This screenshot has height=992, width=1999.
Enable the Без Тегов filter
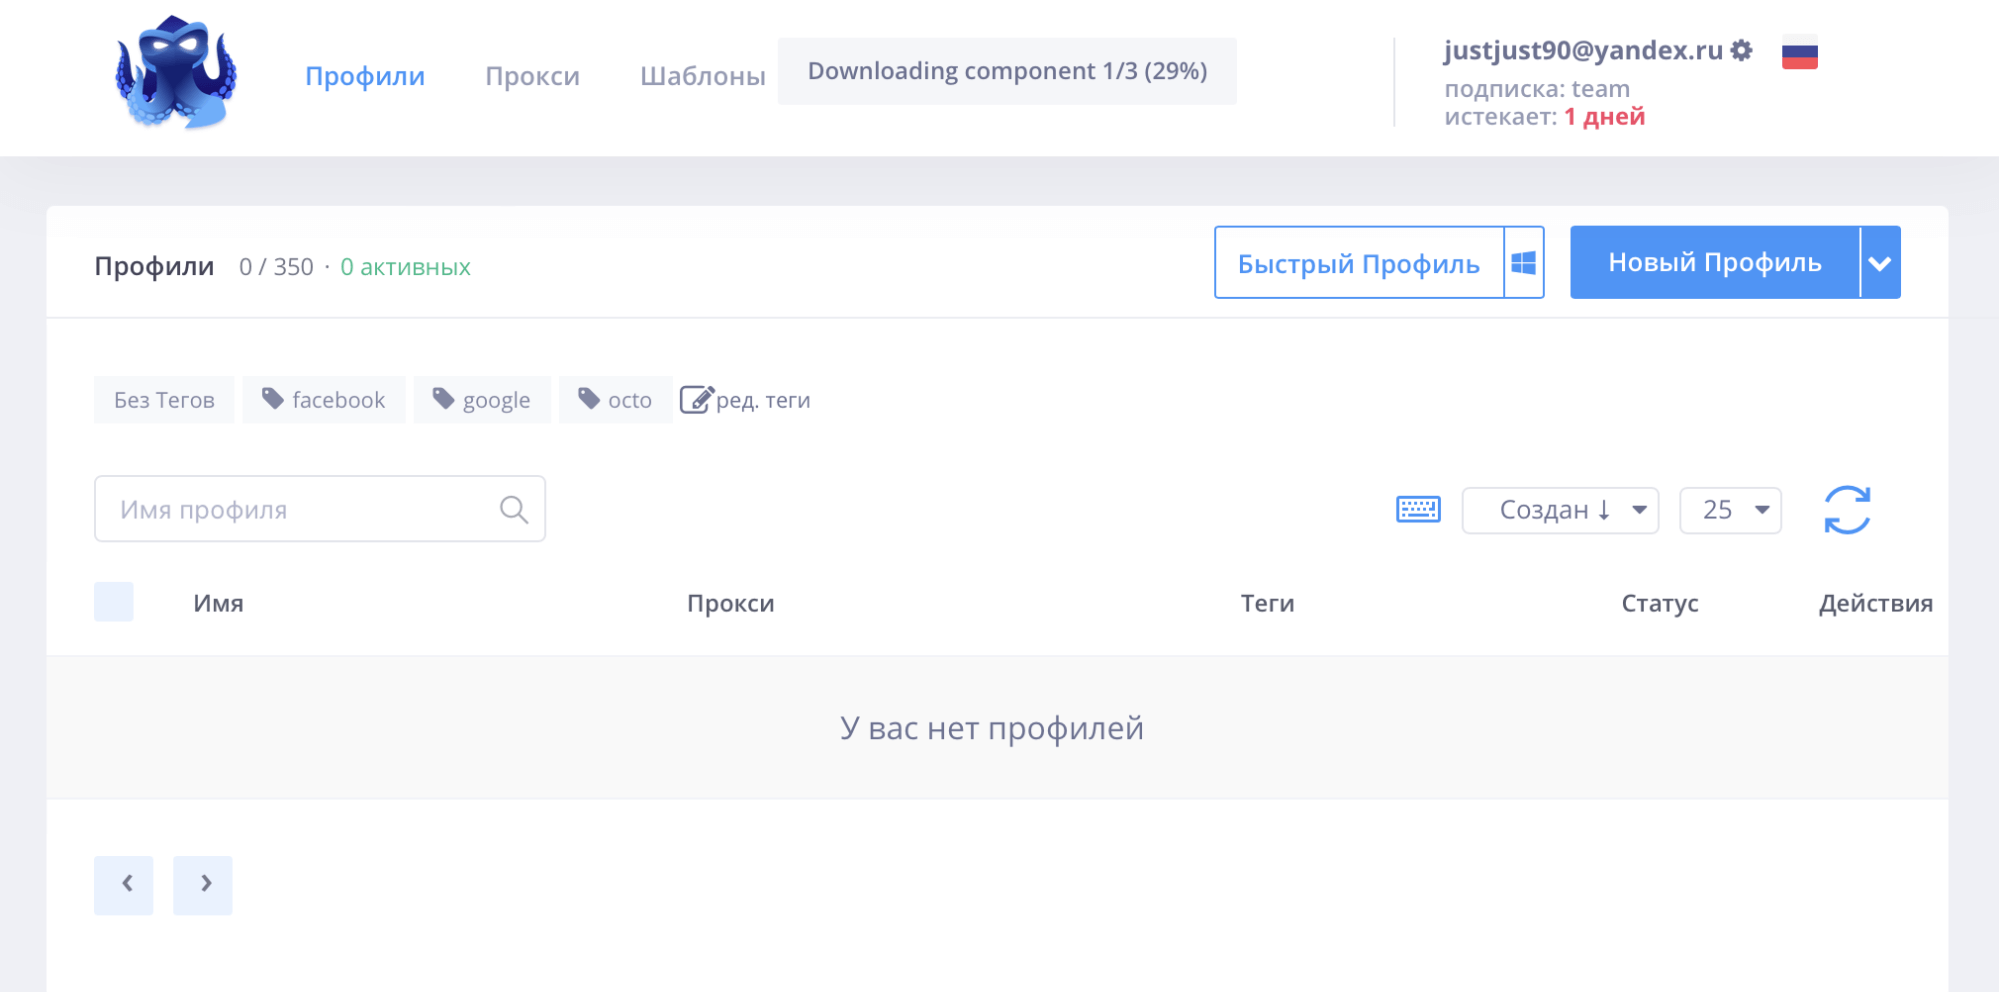coord(163,399)
